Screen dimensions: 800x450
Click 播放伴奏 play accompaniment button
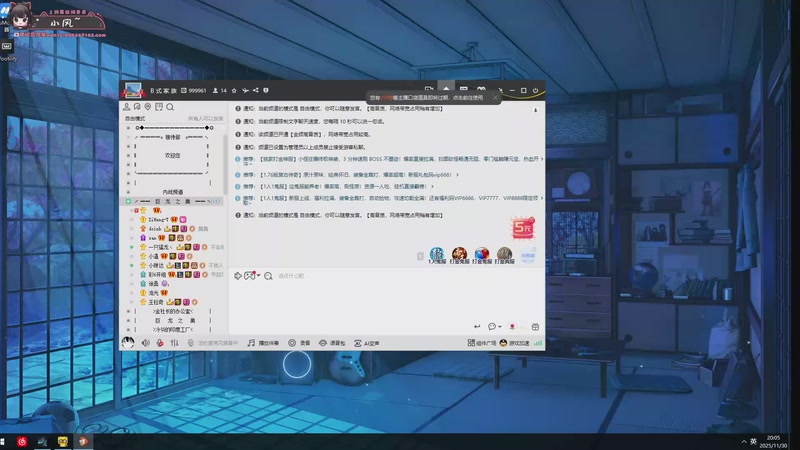263,343
